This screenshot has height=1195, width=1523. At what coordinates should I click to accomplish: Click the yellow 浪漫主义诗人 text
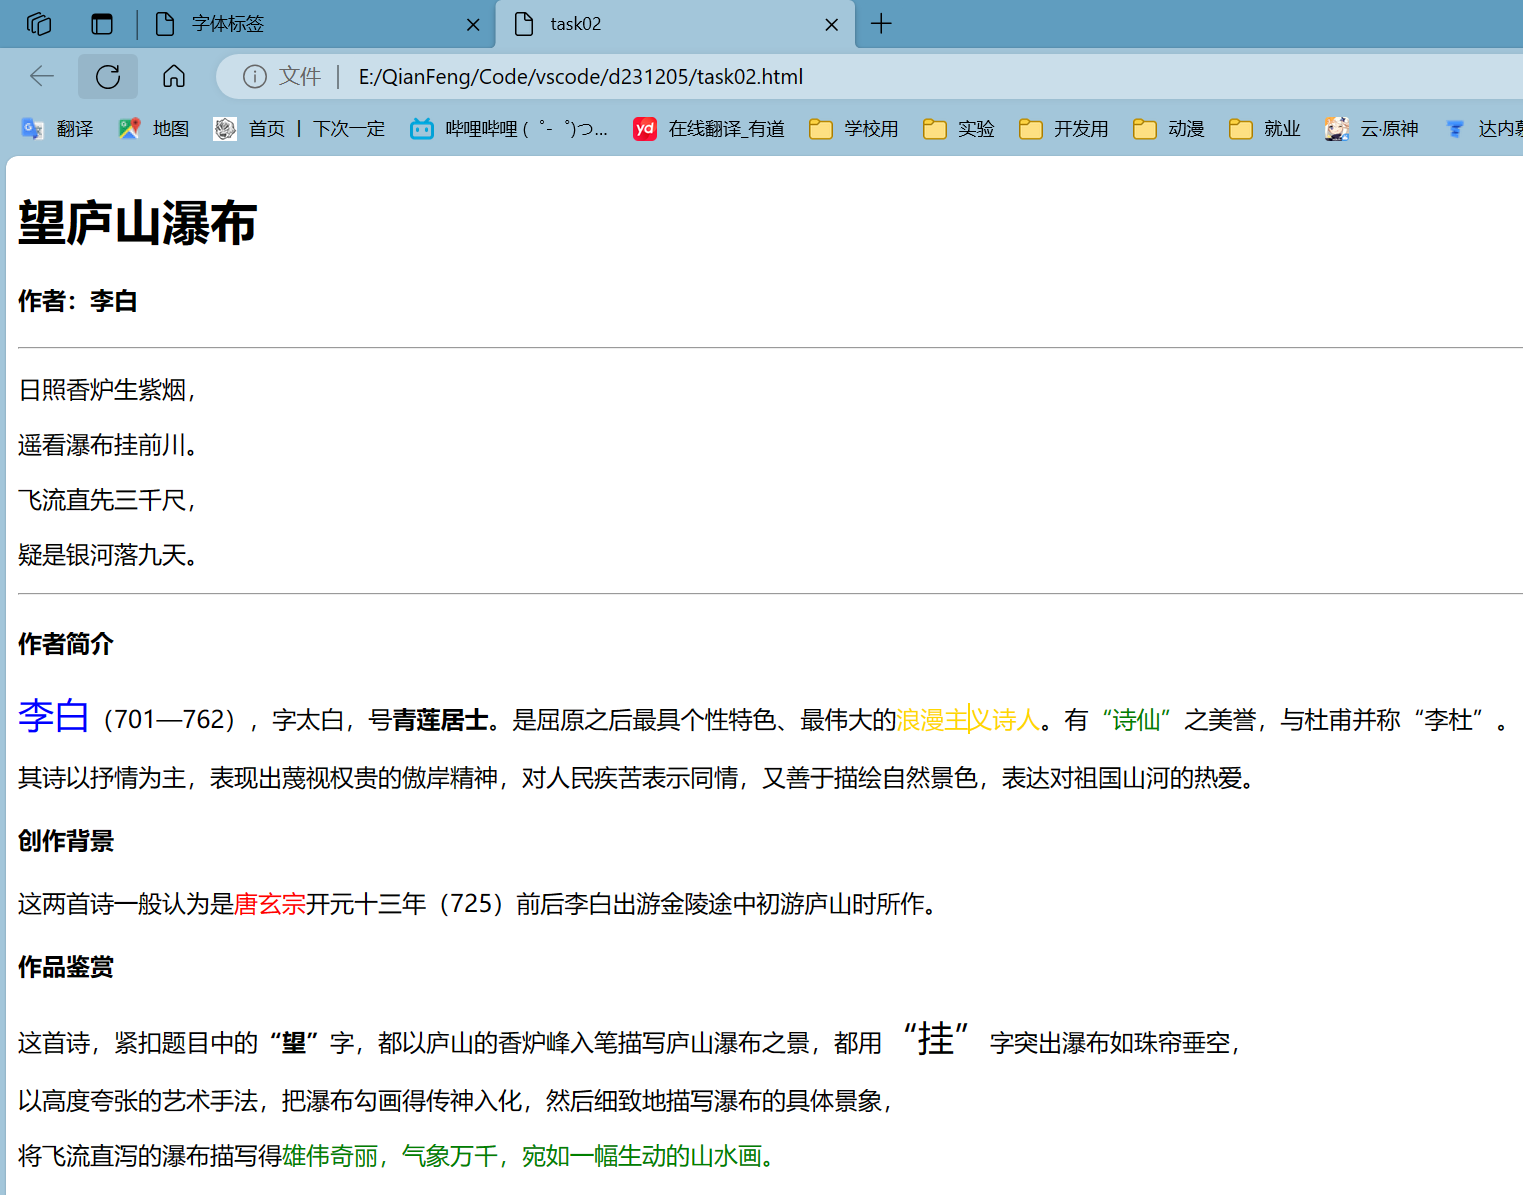(968, 720)
